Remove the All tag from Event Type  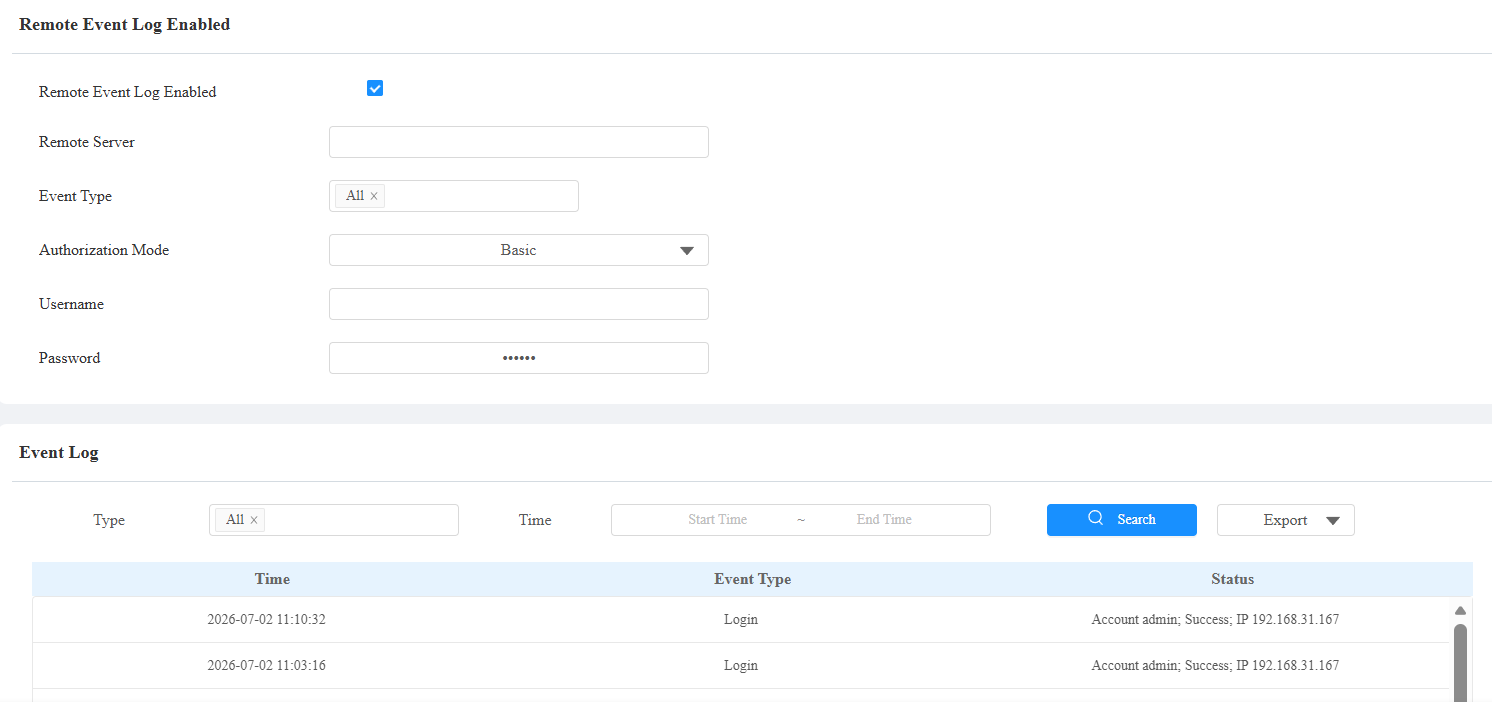click(x=374, y=196)
